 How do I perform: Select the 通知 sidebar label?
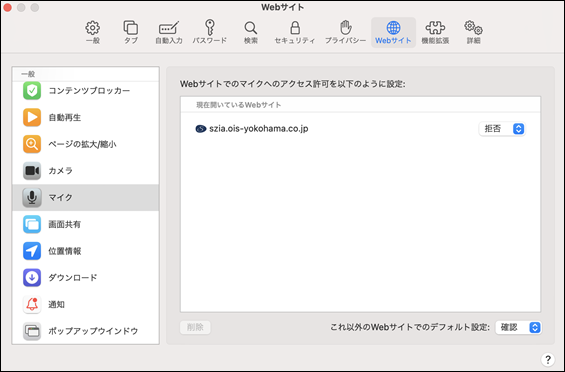(x=57, y=304)
